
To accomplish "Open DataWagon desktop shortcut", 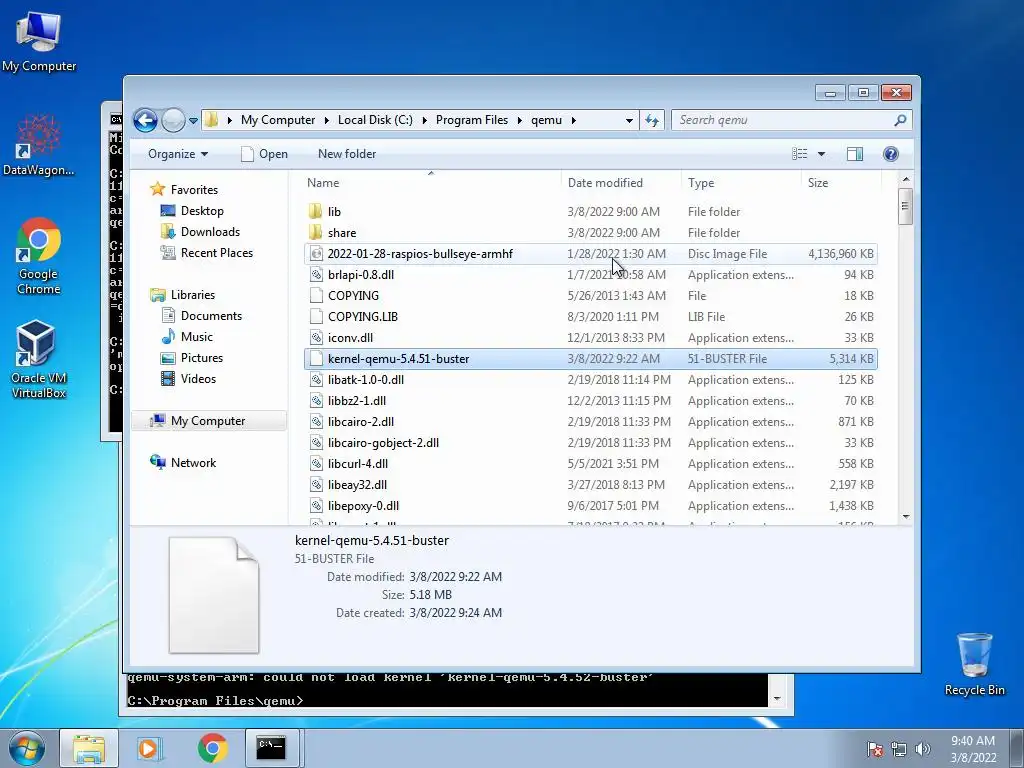I will 39,145.
